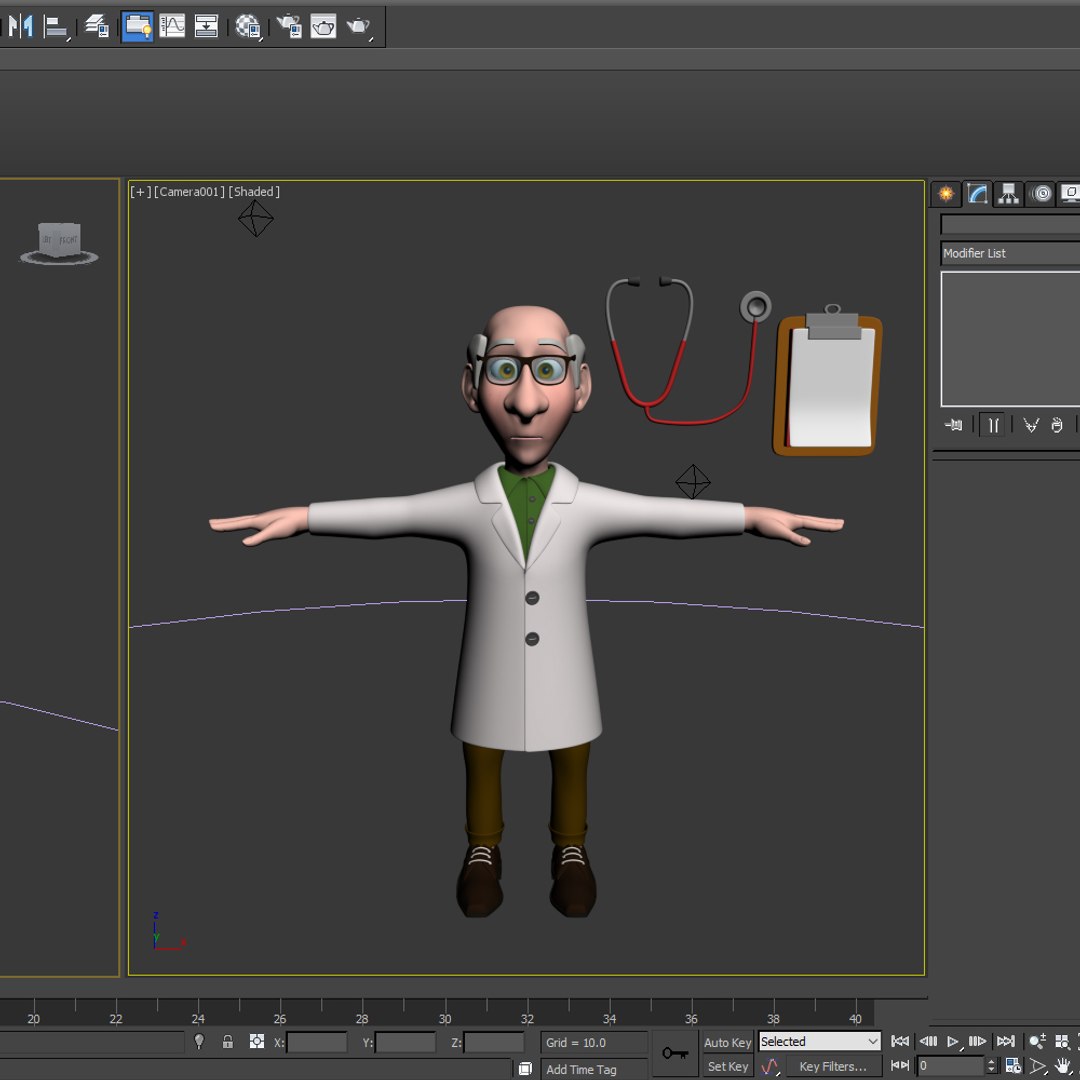The height and width of the screenshot is (1080, 1080).
Task: Toggle Key Mode button
Action: [x=900, y=1066]
